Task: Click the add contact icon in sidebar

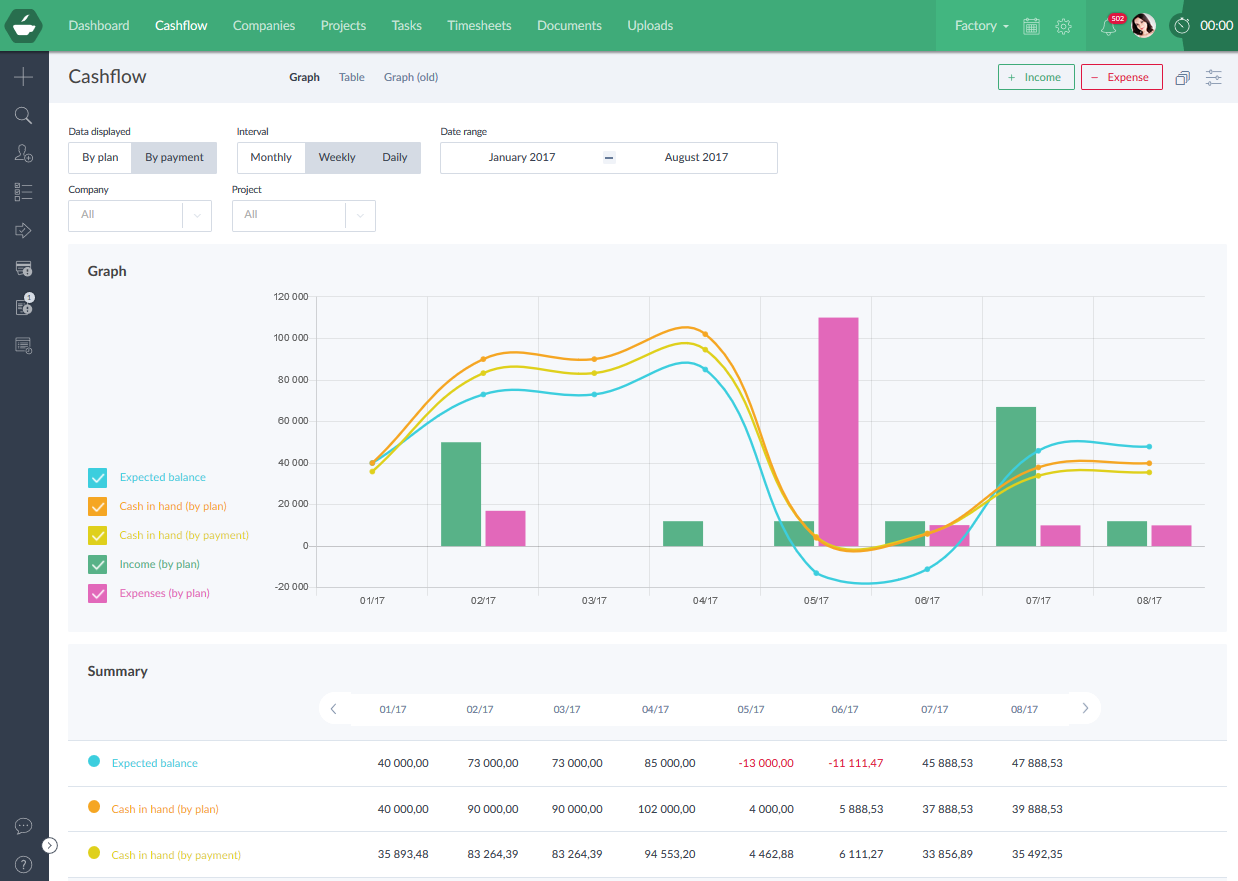Action: 23,153
